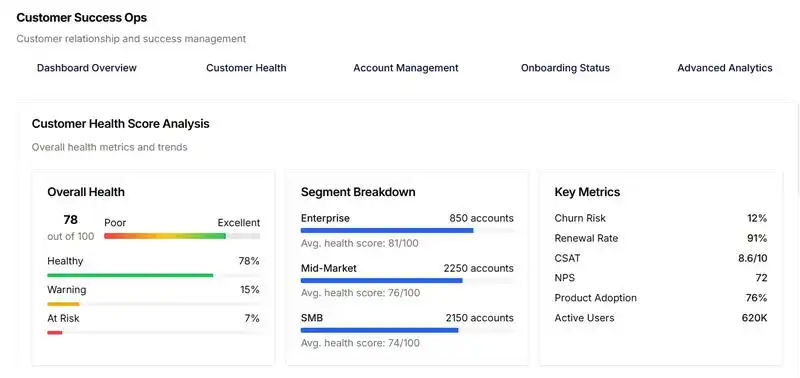Select the Account Management tab
This screenshot has width=800, height=378.
tap(406, 68)
